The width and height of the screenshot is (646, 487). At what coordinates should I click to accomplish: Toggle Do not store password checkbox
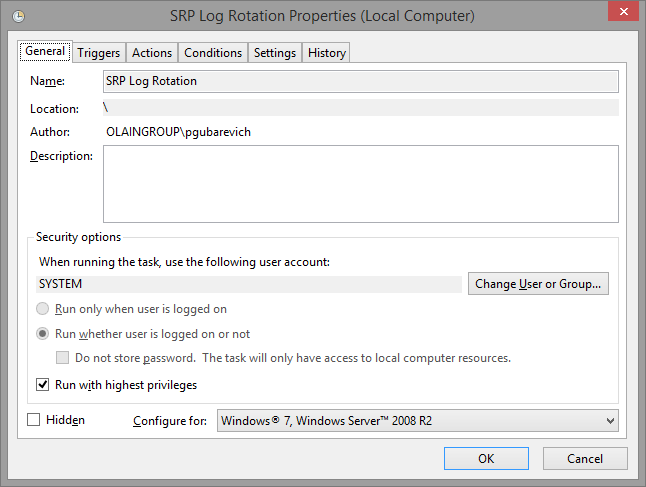point(63,358)
